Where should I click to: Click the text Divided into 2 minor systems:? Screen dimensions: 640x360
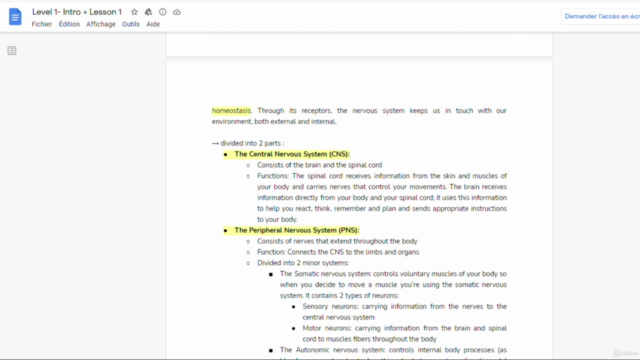tap(303, 263)
